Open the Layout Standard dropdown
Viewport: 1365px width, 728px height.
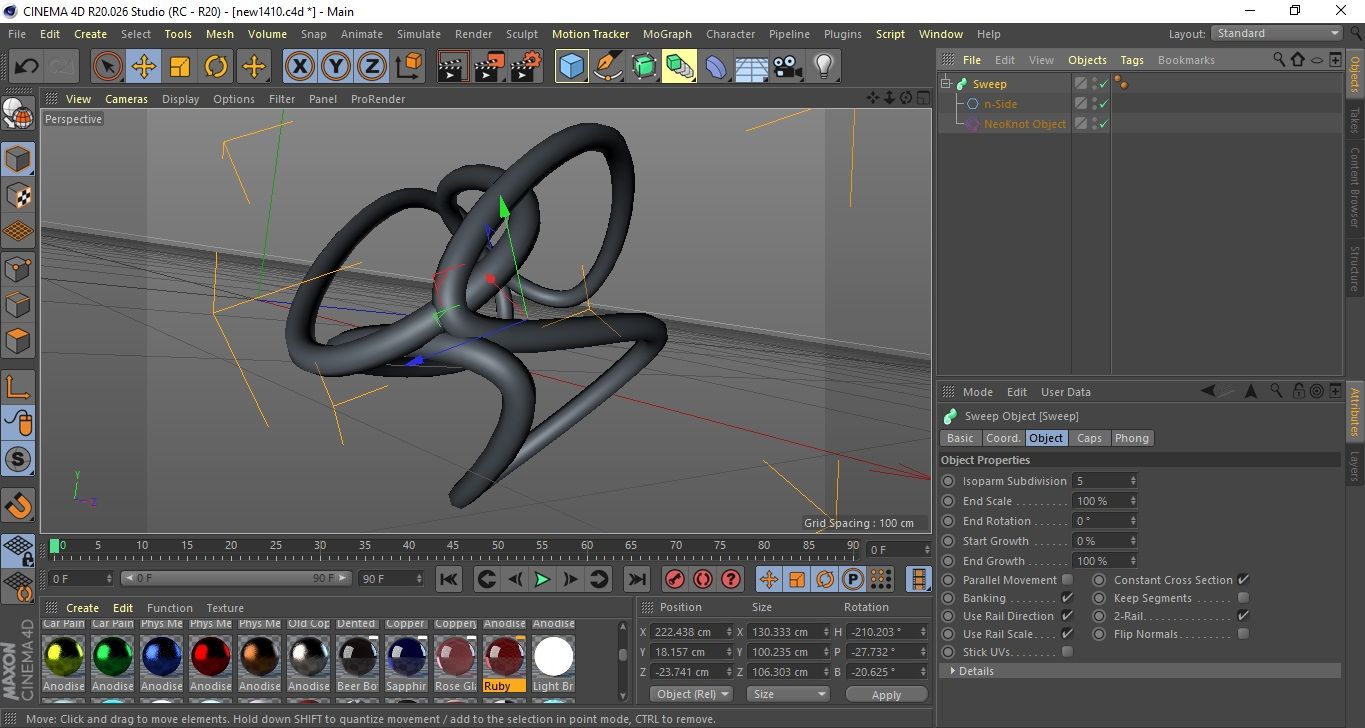1277,33
